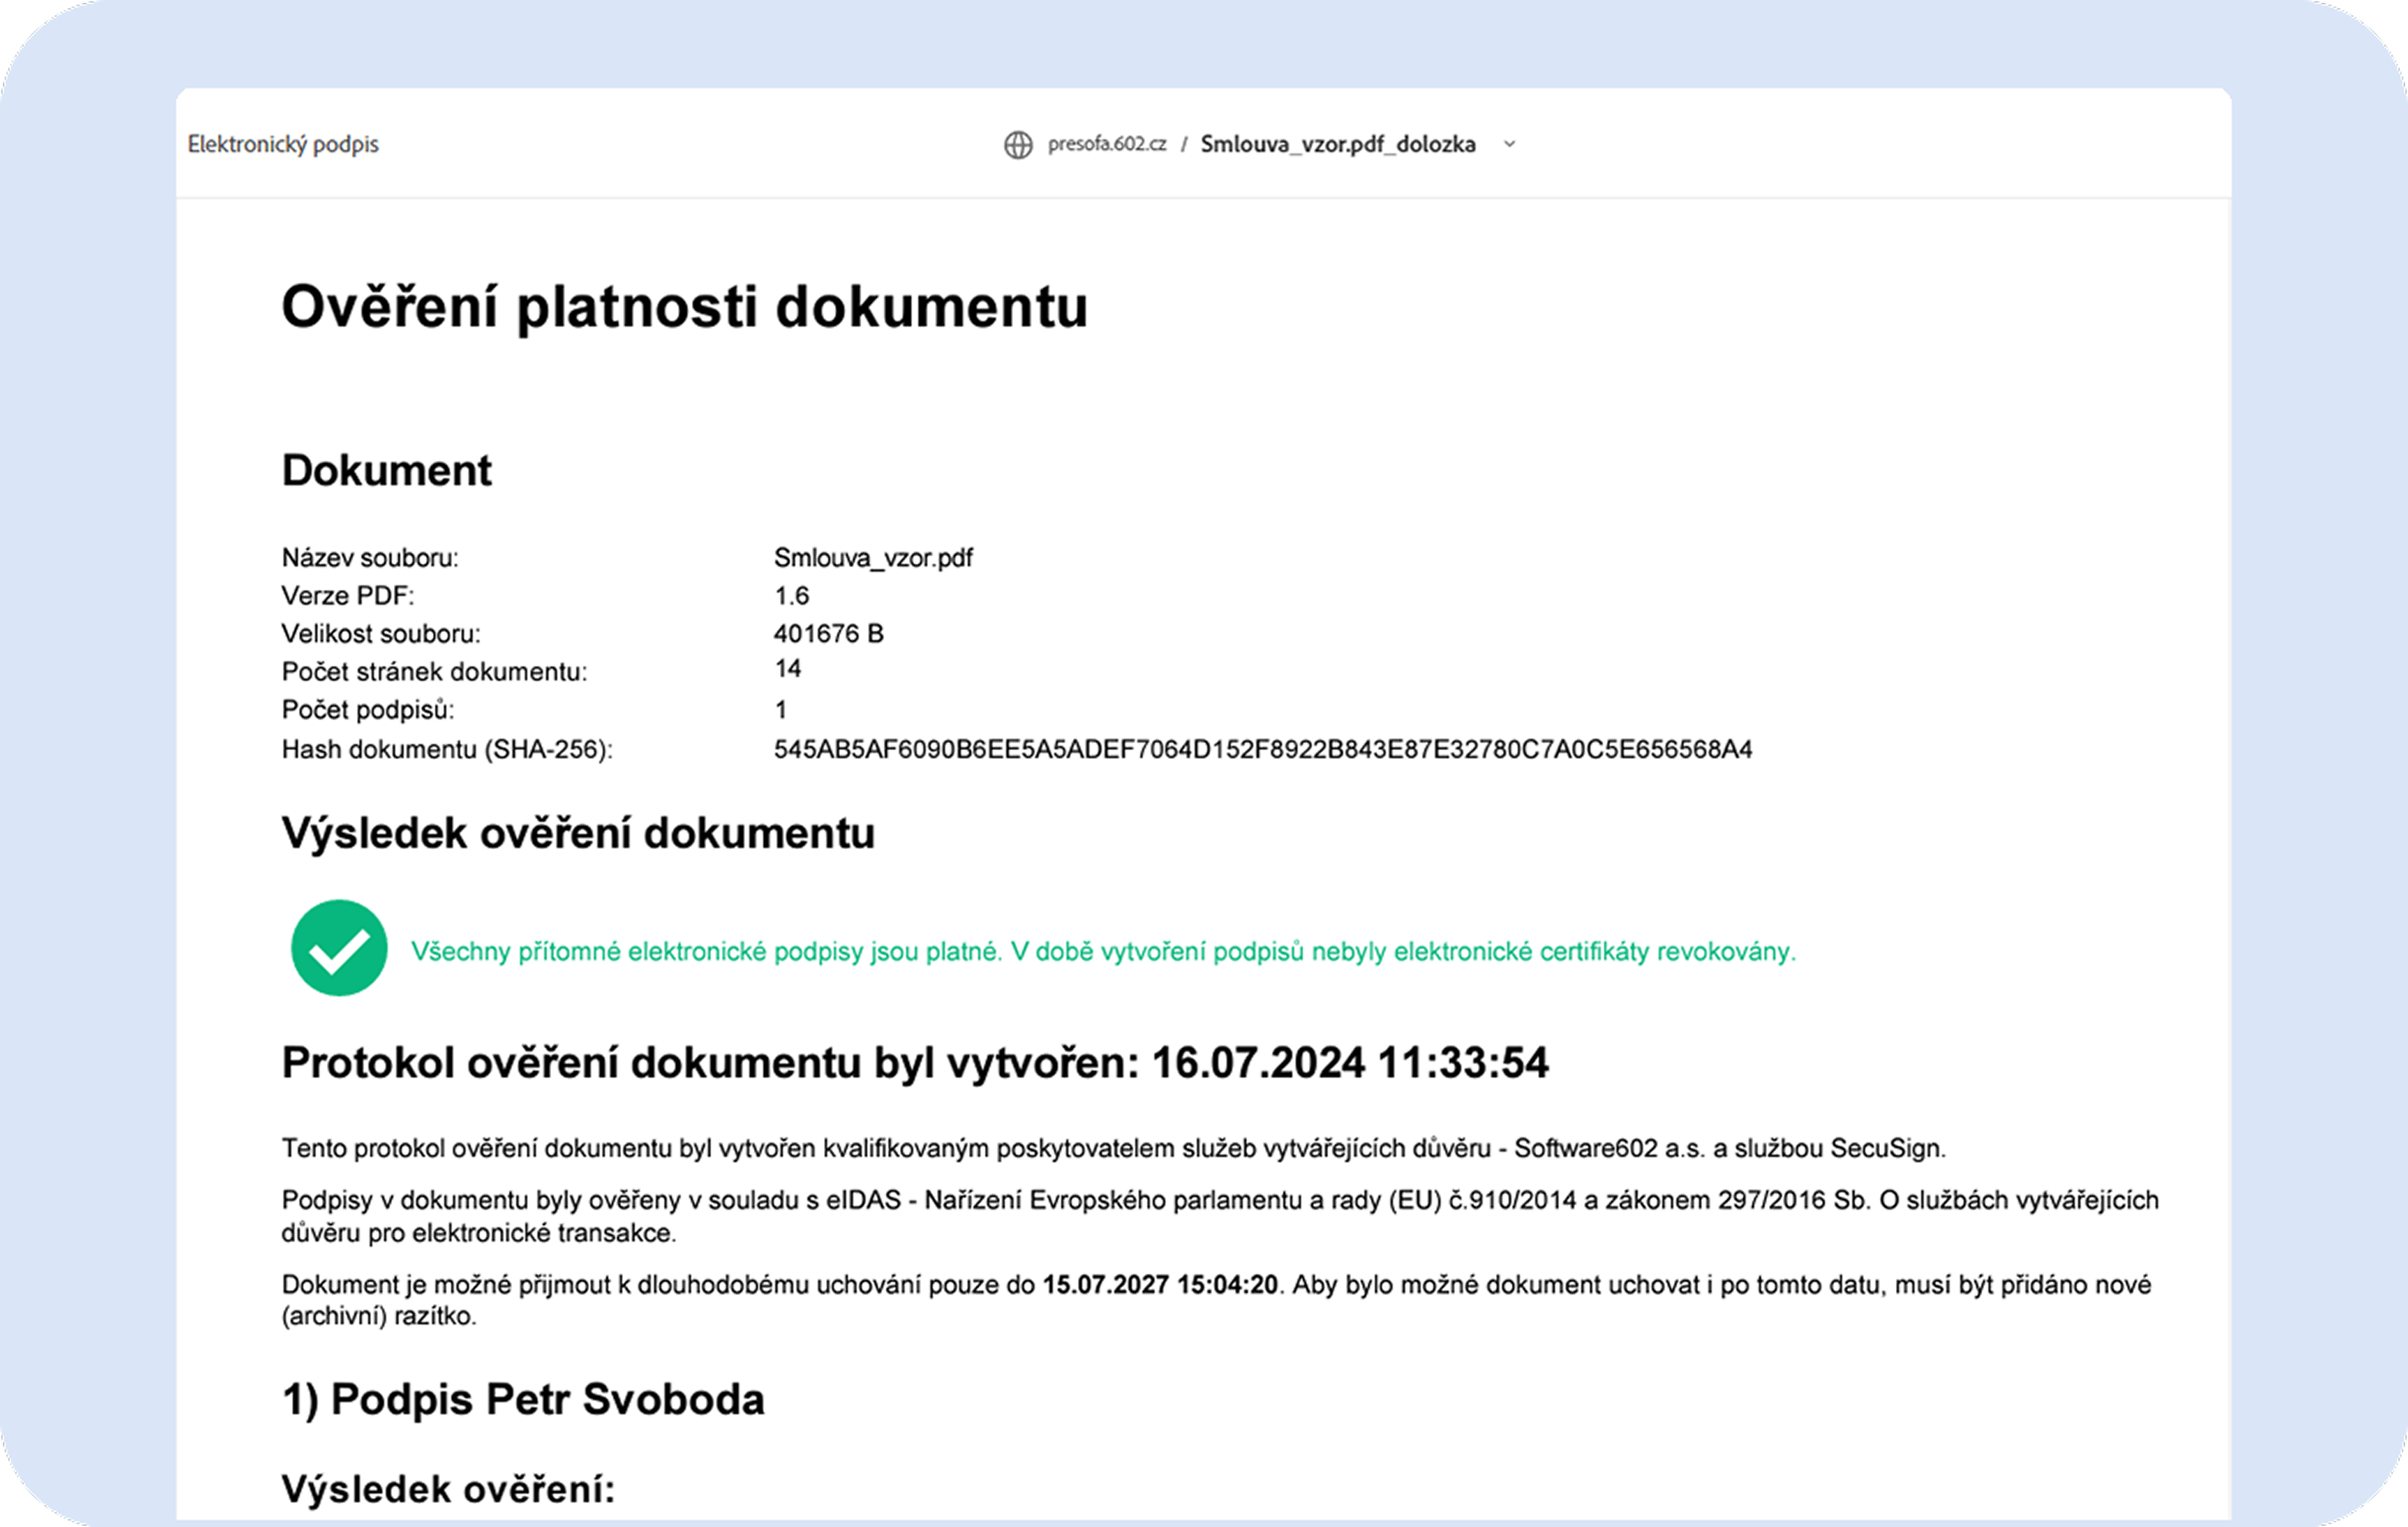The width and height of the screenshot is (2408, 1527).
Task: Click the Počet stránek dokumentu label
Action: coord(435,672)
